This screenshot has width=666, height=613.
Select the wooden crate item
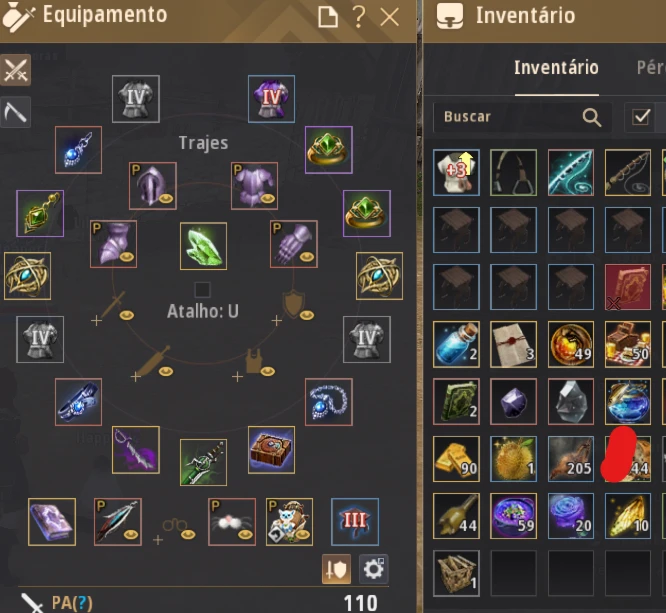tap(456, 573)
